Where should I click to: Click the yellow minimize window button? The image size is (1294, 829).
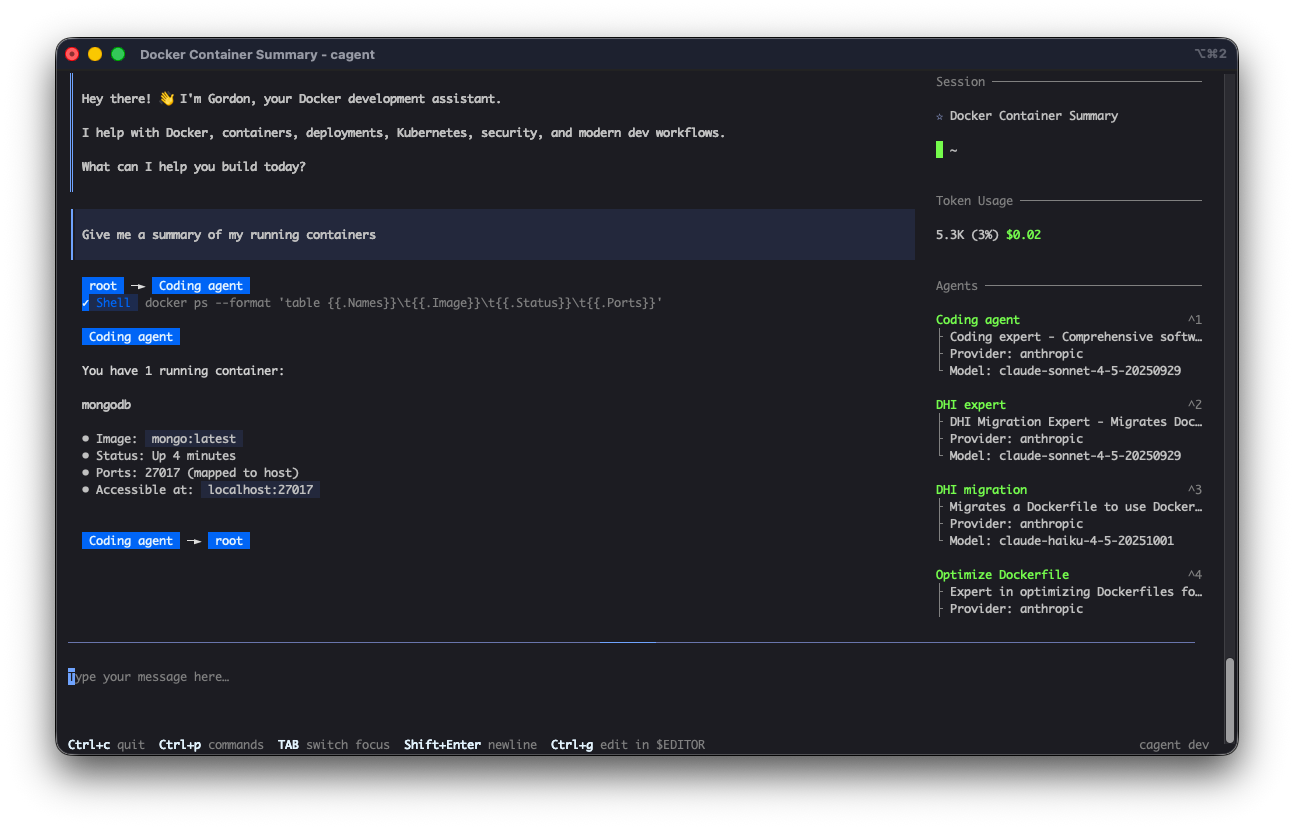tap(95, 54)
